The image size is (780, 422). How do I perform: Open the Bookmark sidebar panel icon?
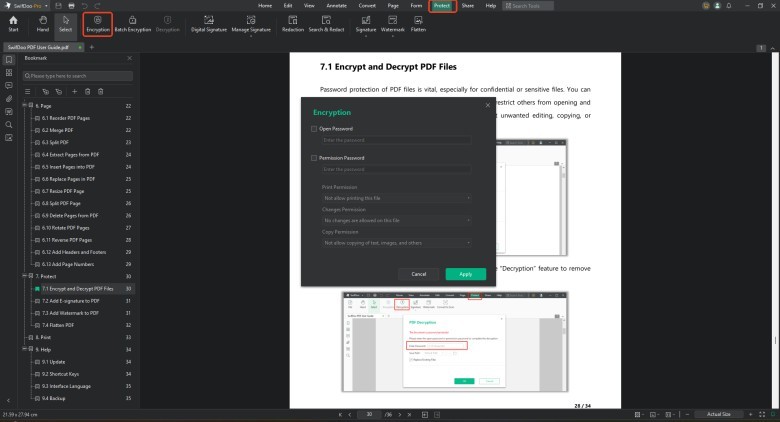point(8,60)
